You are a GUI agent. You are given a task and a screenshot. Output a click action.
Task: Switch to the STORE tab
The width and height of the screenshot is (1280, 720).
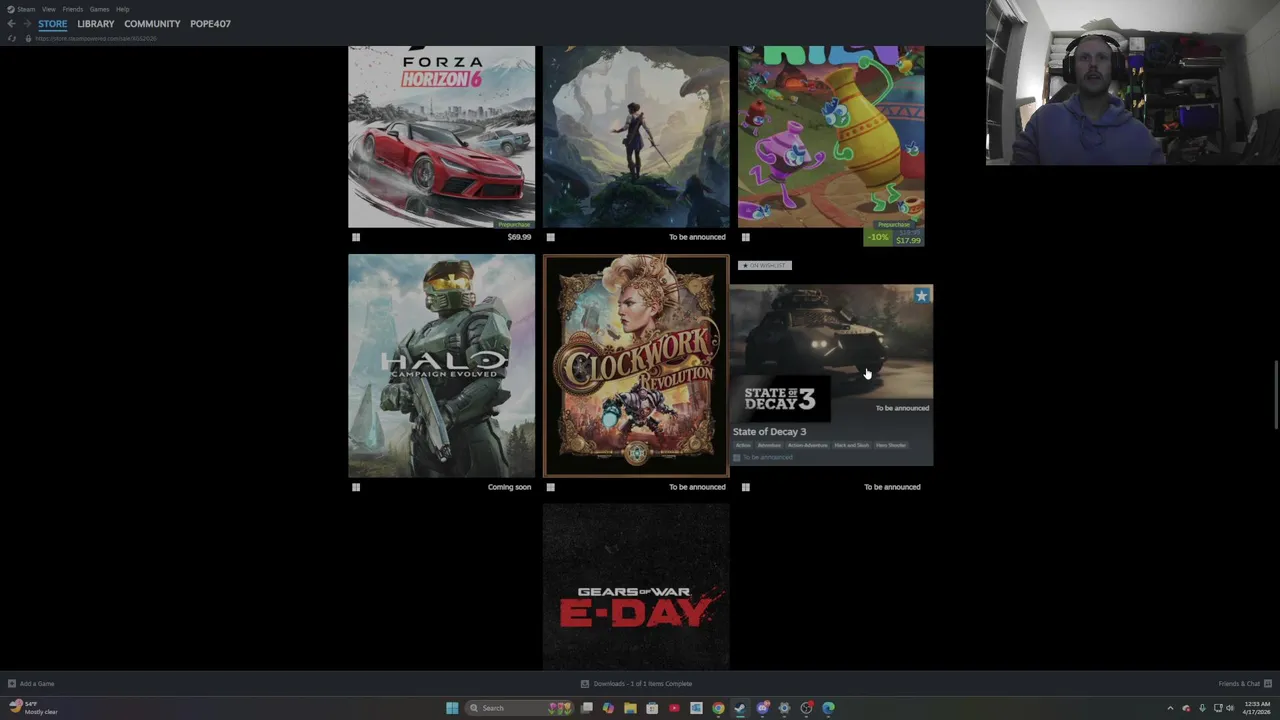[53, 24]
